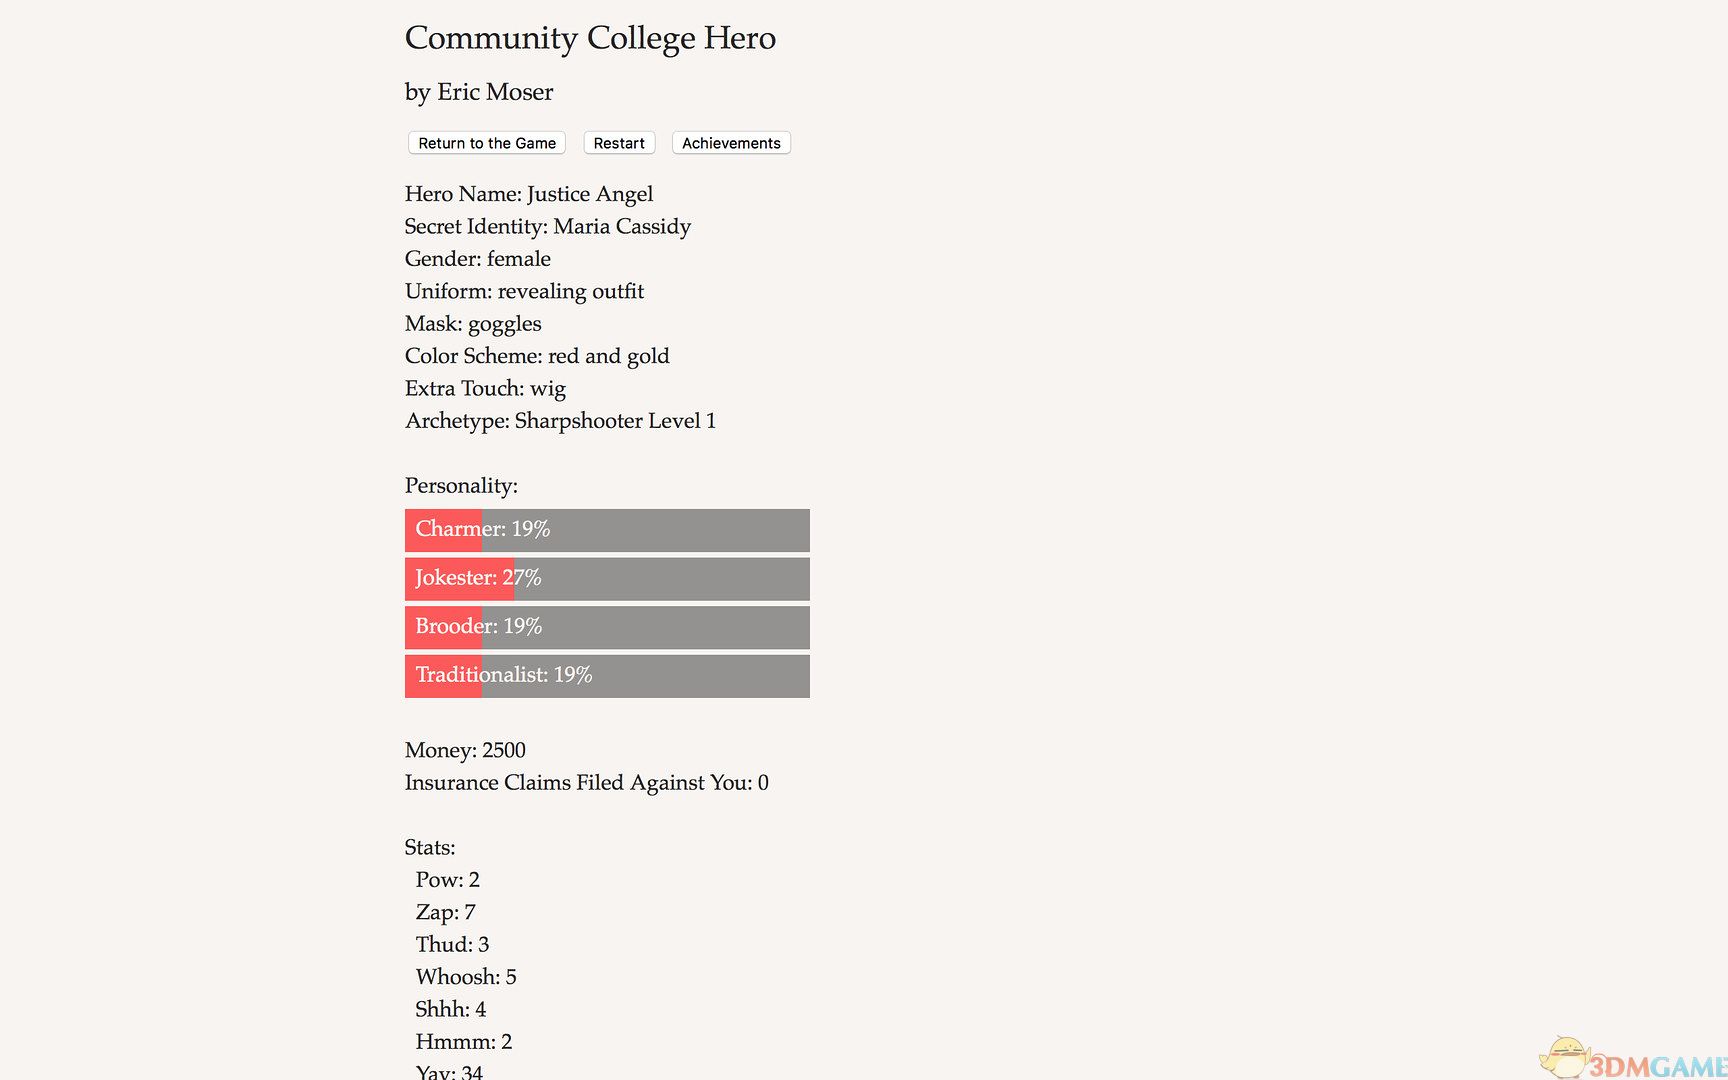Screen dimensions: 1728x1080
Task: Select the Traditionalist 19% personality bar
Action: point(607,676)
